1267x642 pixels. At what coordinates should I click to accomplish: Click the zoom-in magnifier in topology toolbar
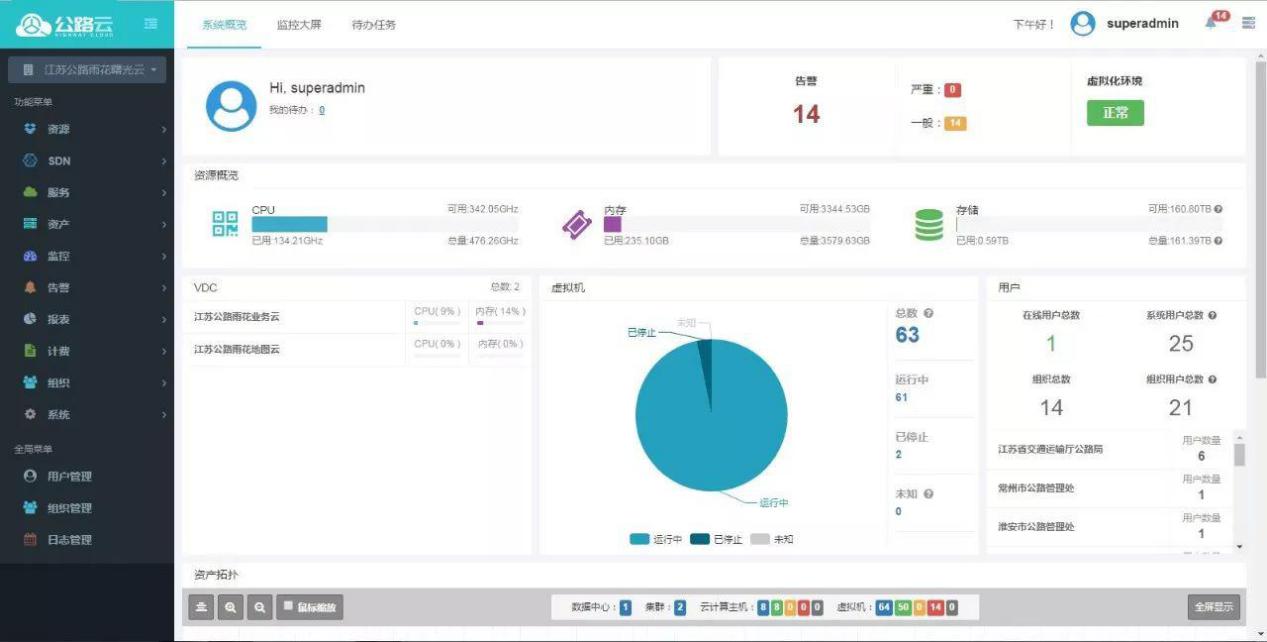click(x=230, y=607)
